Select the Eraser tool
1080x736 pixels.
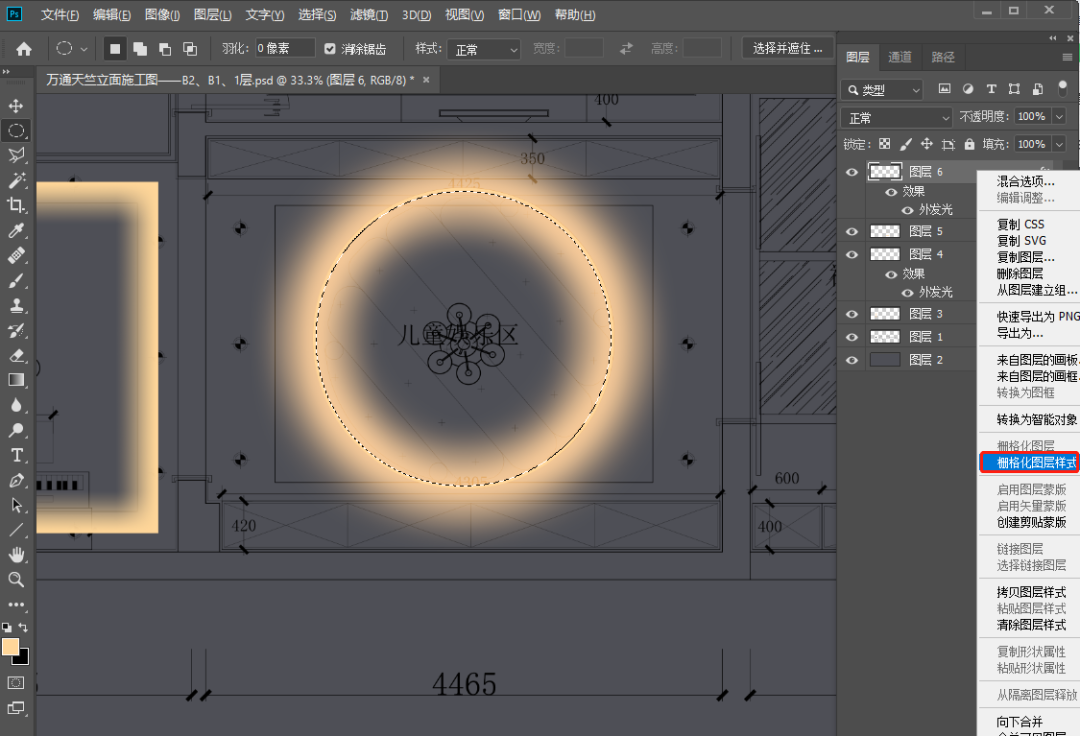[x=16, y=355]
